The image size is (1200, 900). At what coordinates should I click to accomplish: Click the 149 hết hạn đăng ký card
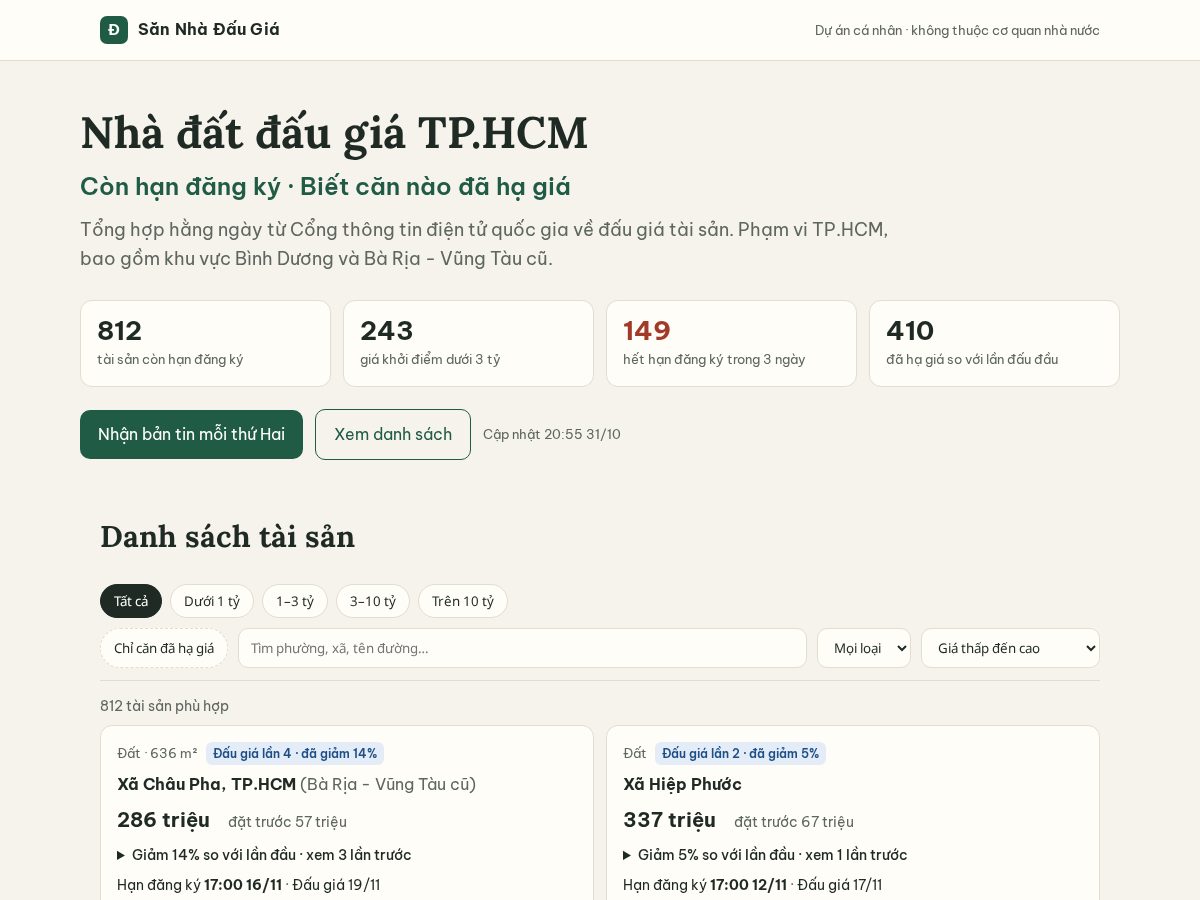pos(731,343)
